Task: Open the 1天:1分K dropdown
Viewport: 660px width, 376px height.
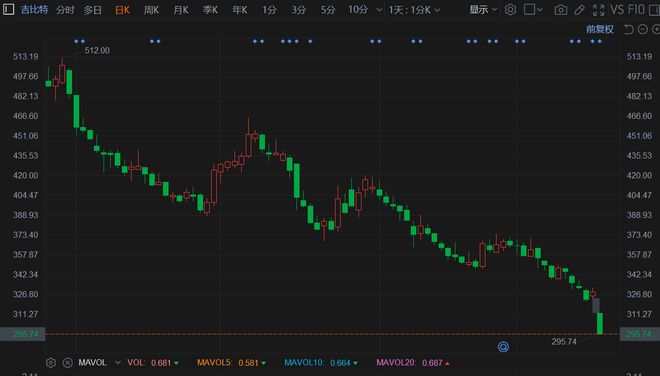Action: [414, 10]
